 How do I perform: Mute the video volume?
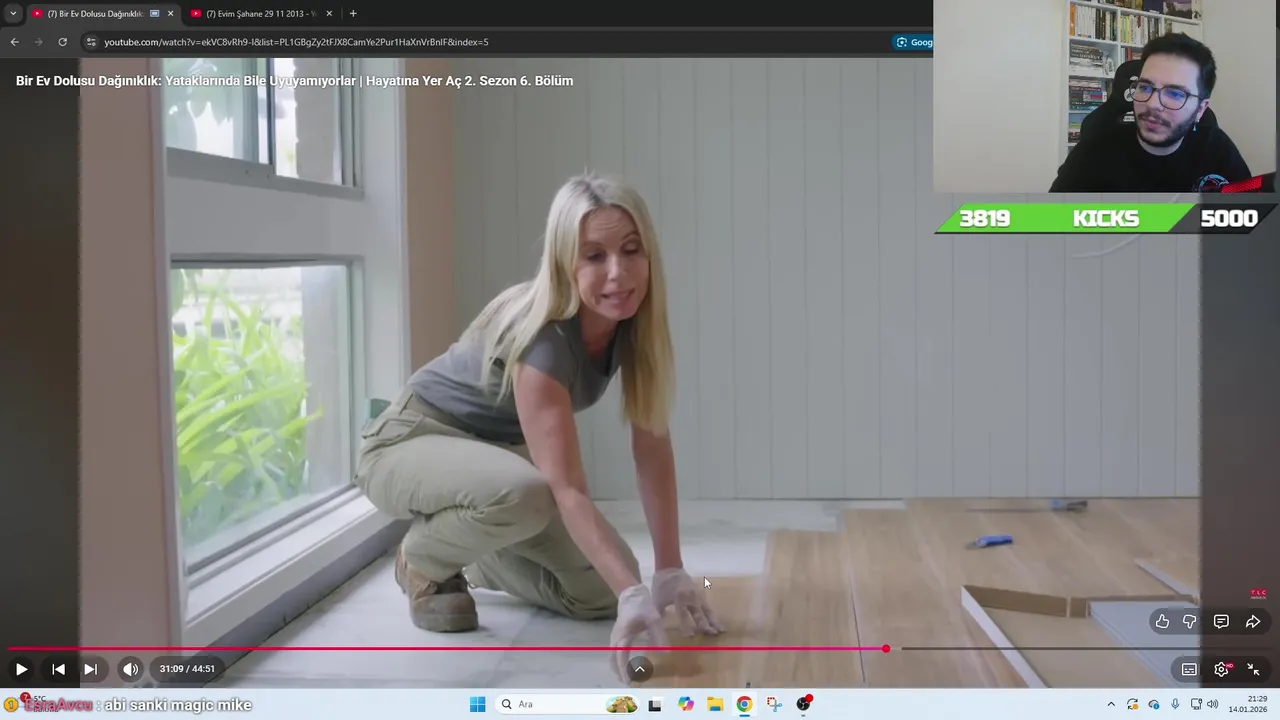tap(130, 669)
